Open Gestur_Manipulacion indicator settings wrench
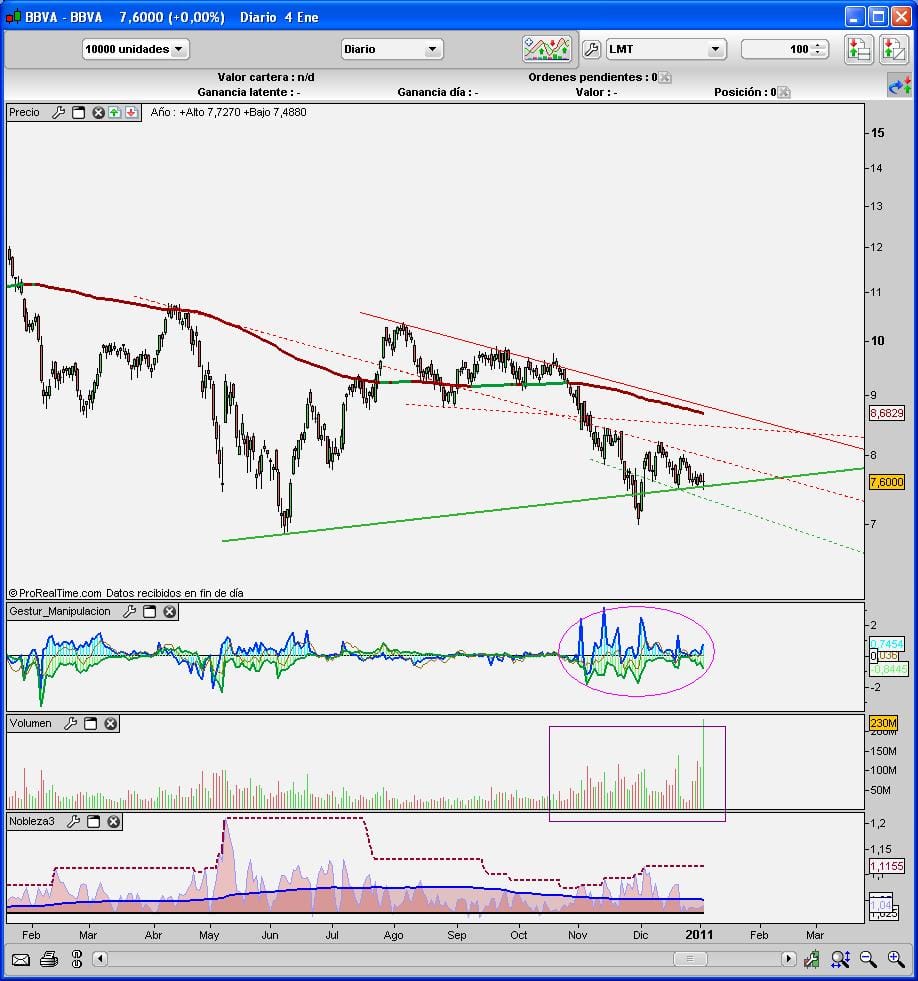 click(x=129, y=611)
